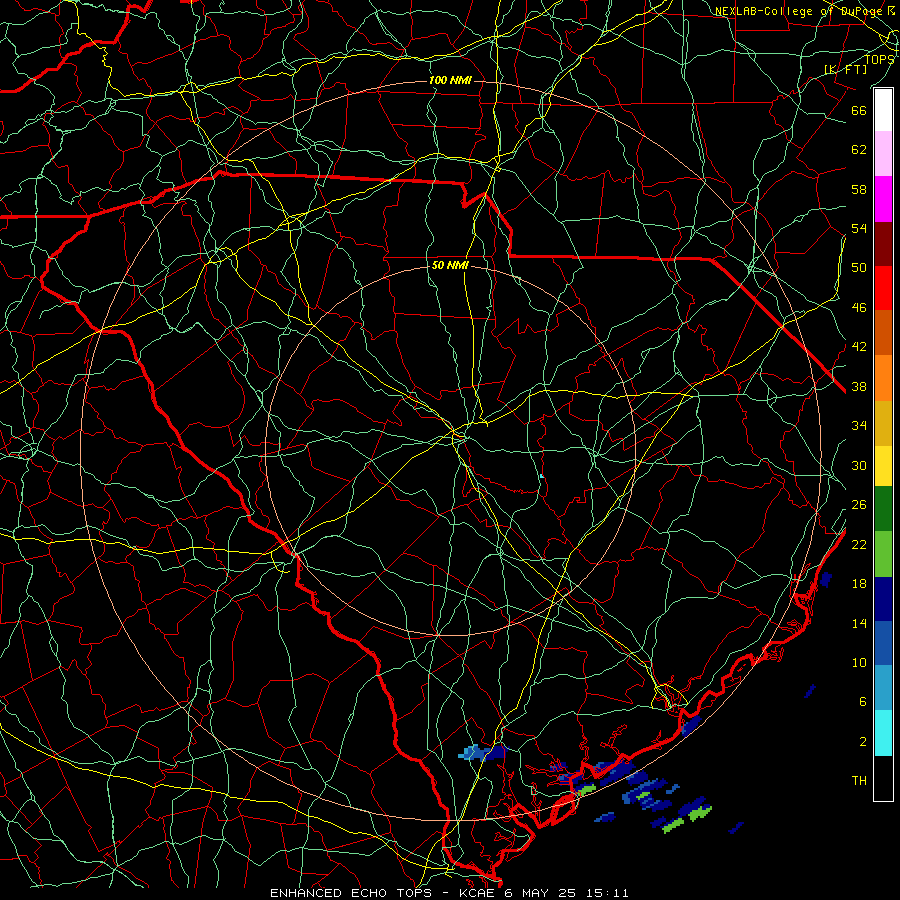
Task: Click the tiny cyan echo near radar center
Action: coord(542,476)
